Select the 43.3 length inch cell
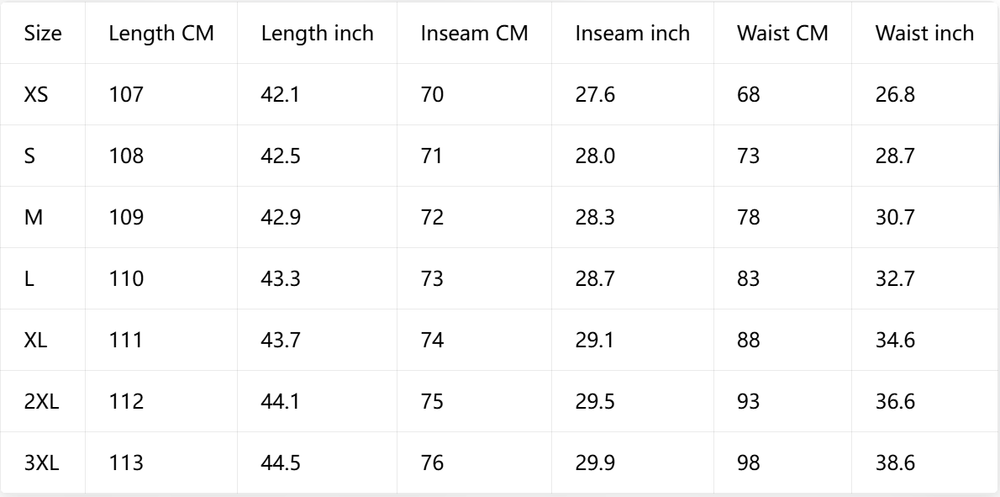 (317, 279)
